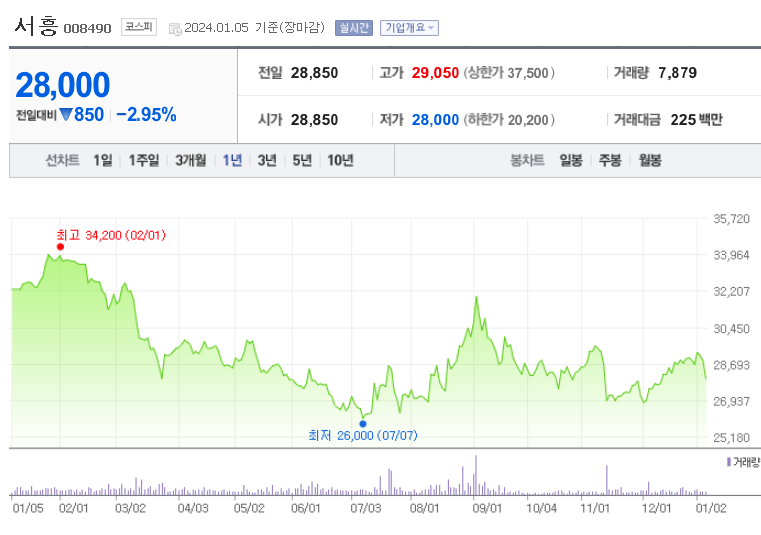Select the 1일 line chart tab
The width and height of the screenshot is (761, 535).
pyautogui.click(x=102, y=160)
